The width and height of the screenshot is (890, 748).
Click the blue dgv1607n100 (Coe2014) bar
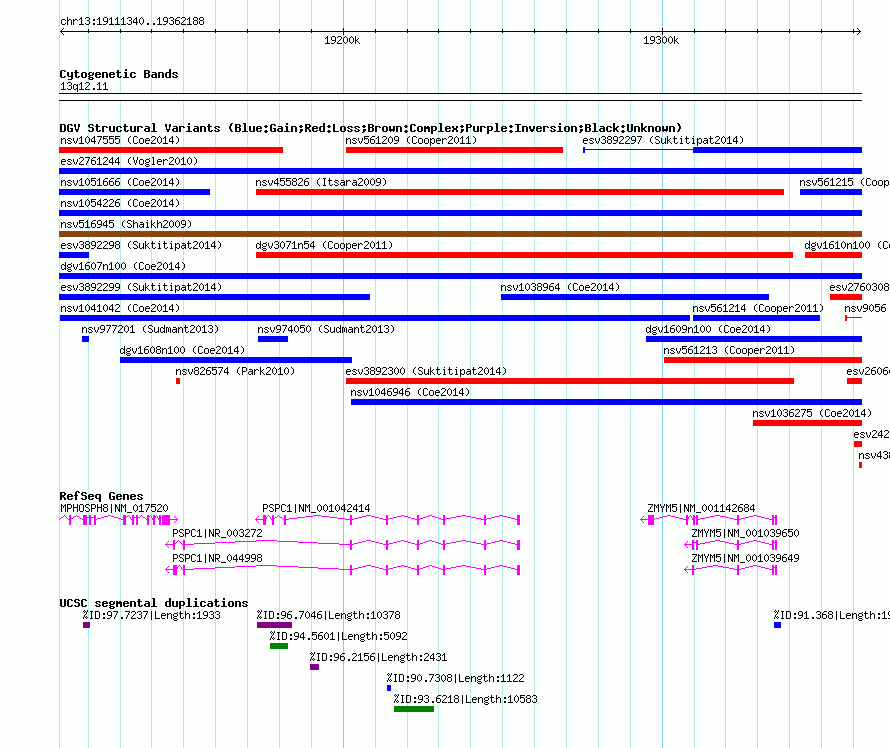[460, 276]
